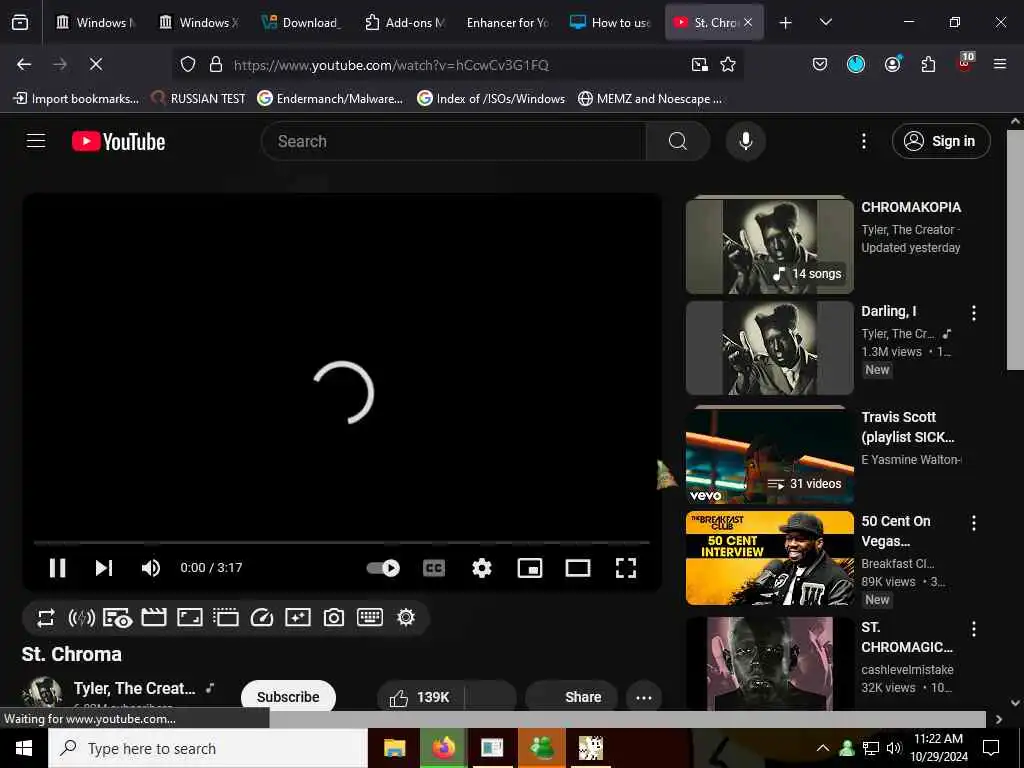
Task: Open Windows Start menu
Action: (x=24, y=748)
